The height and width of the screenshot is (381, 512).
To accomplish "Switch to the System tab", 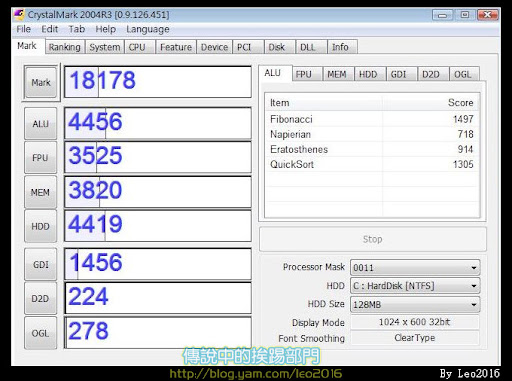I will tap(105, 47).
